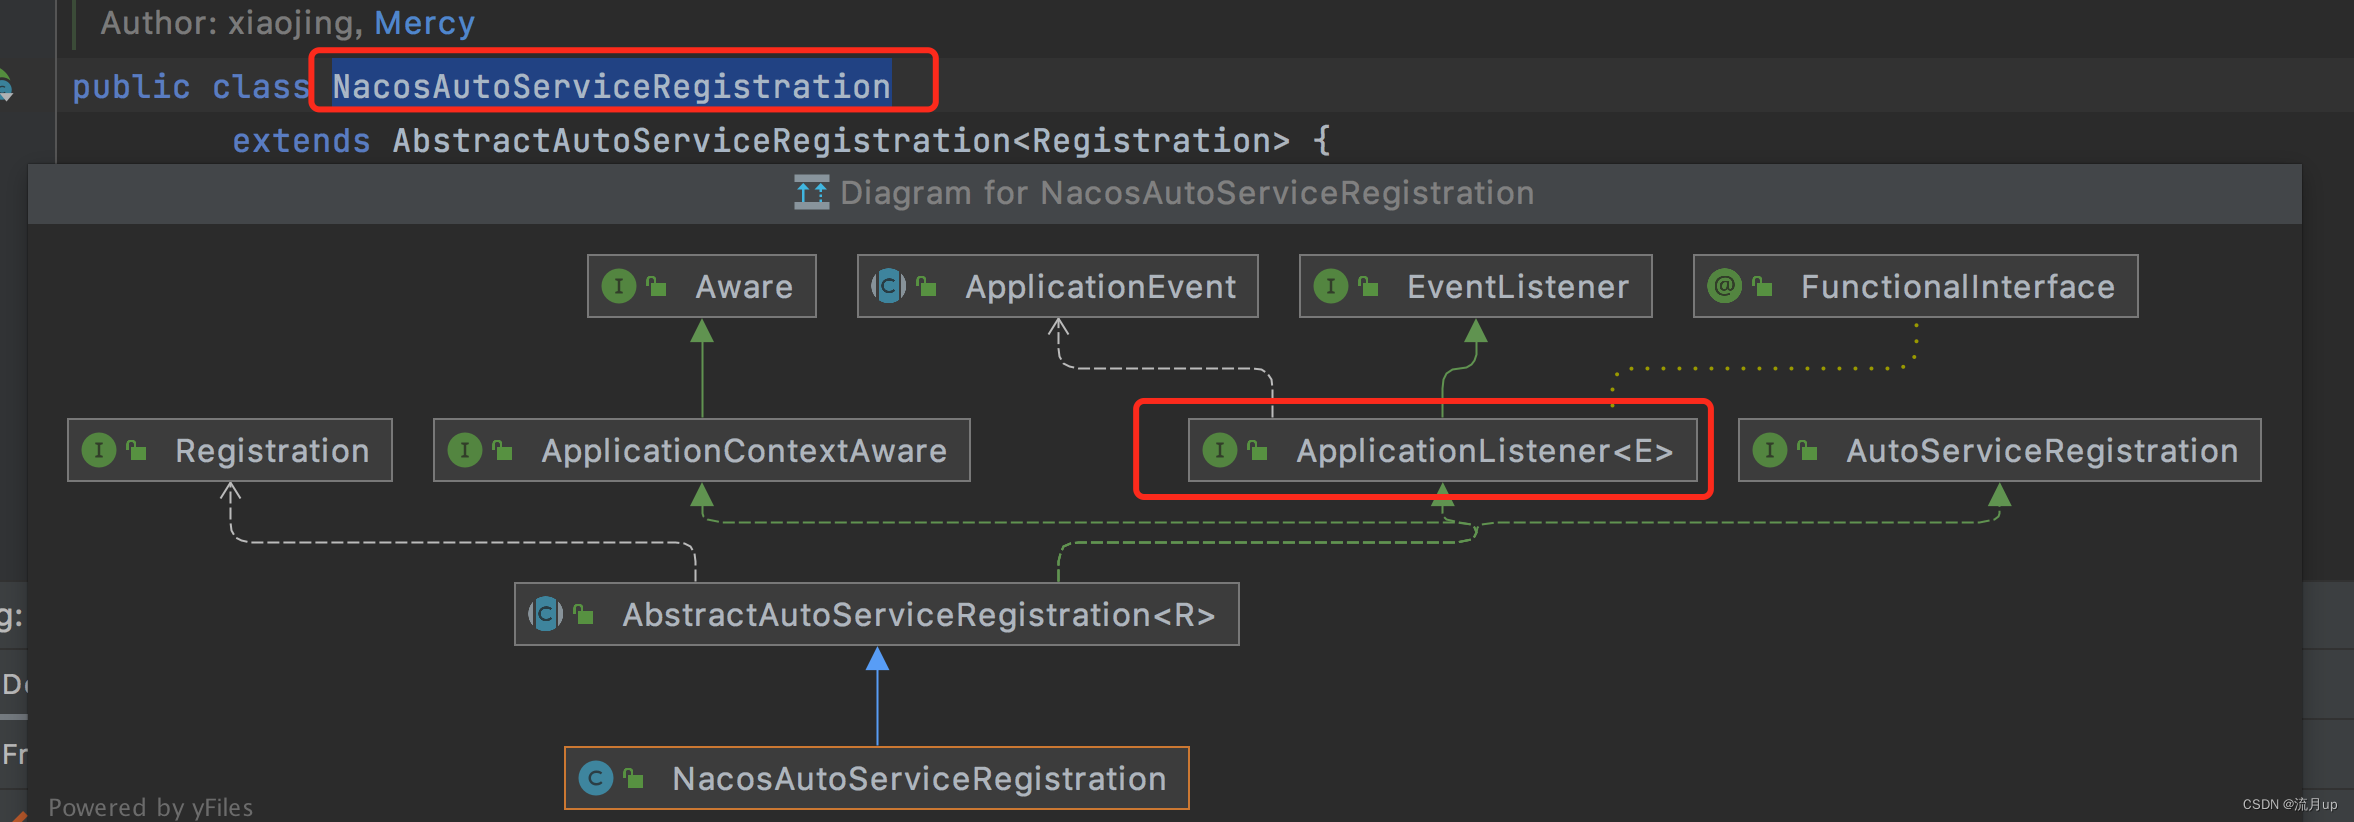This screenshot has height=822, width=2354.
Task: Open the Mercy author link
Action: 424,23
